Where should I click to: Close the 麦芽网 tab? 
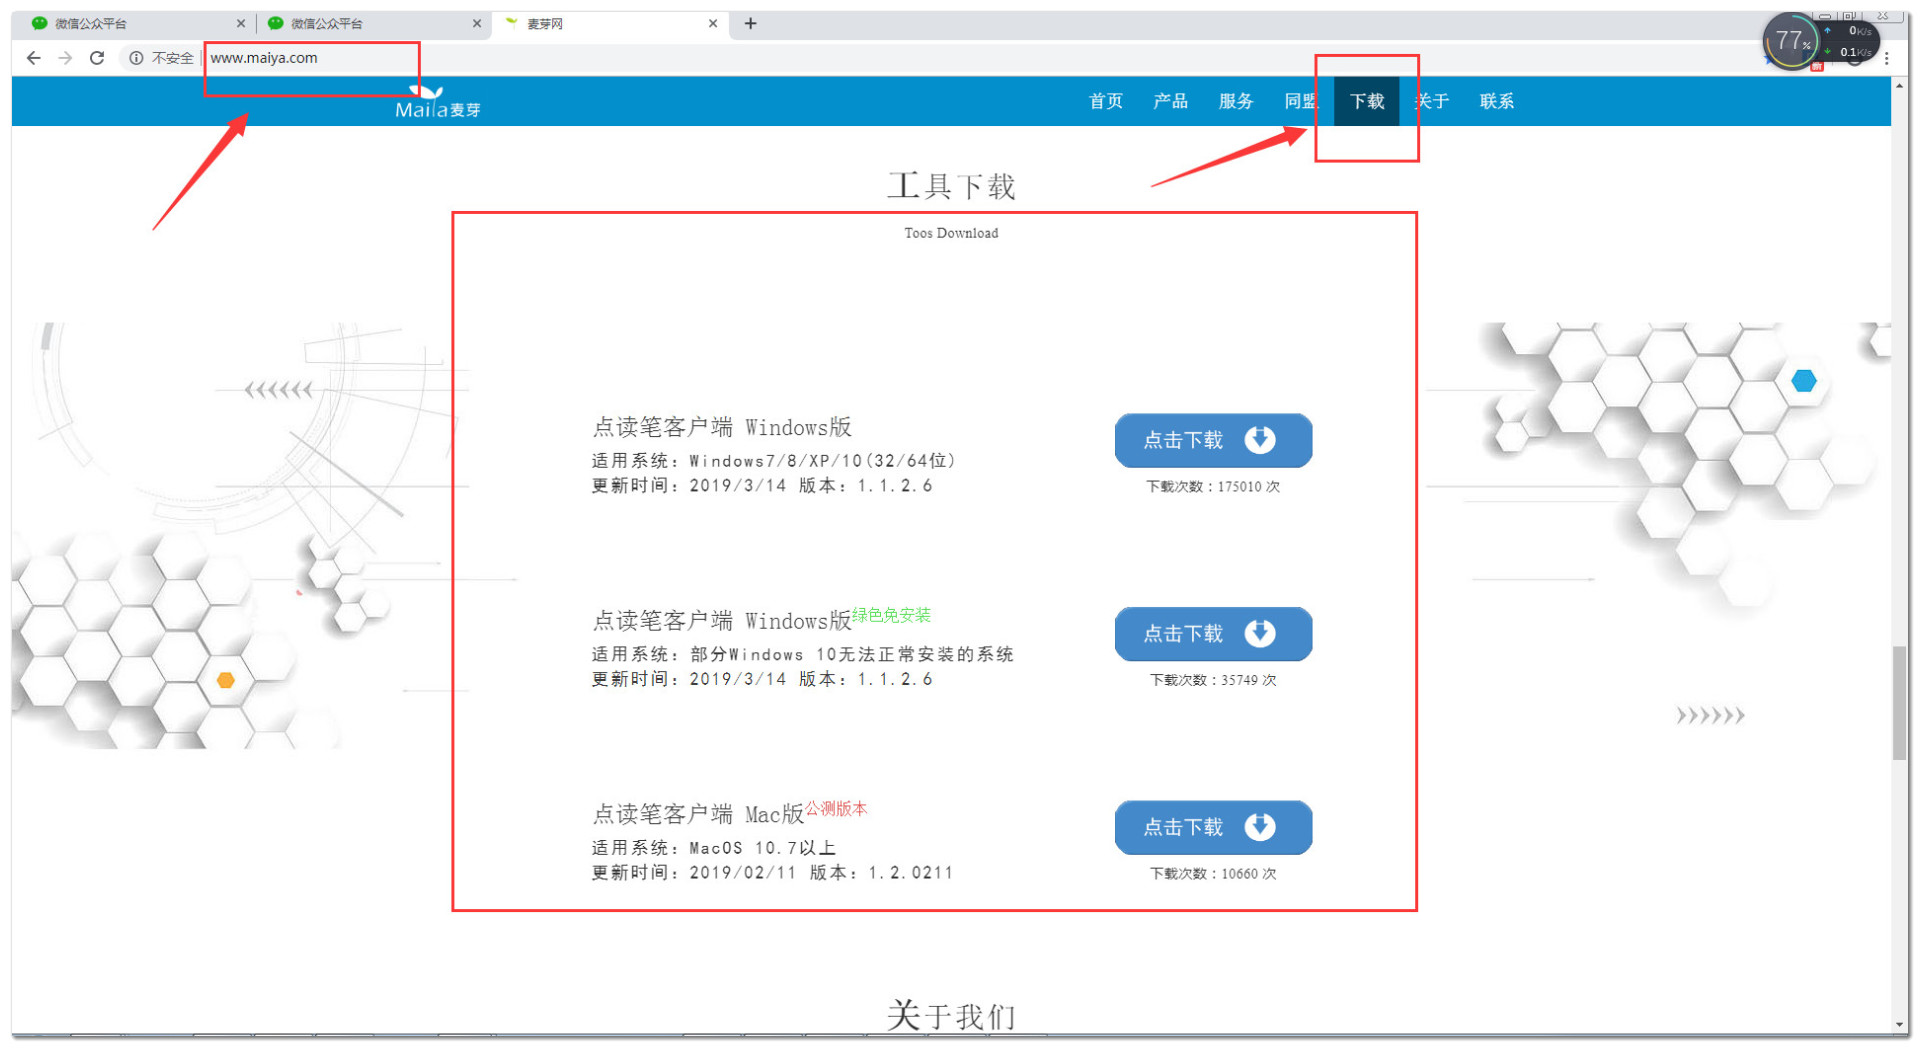[713, 23]
